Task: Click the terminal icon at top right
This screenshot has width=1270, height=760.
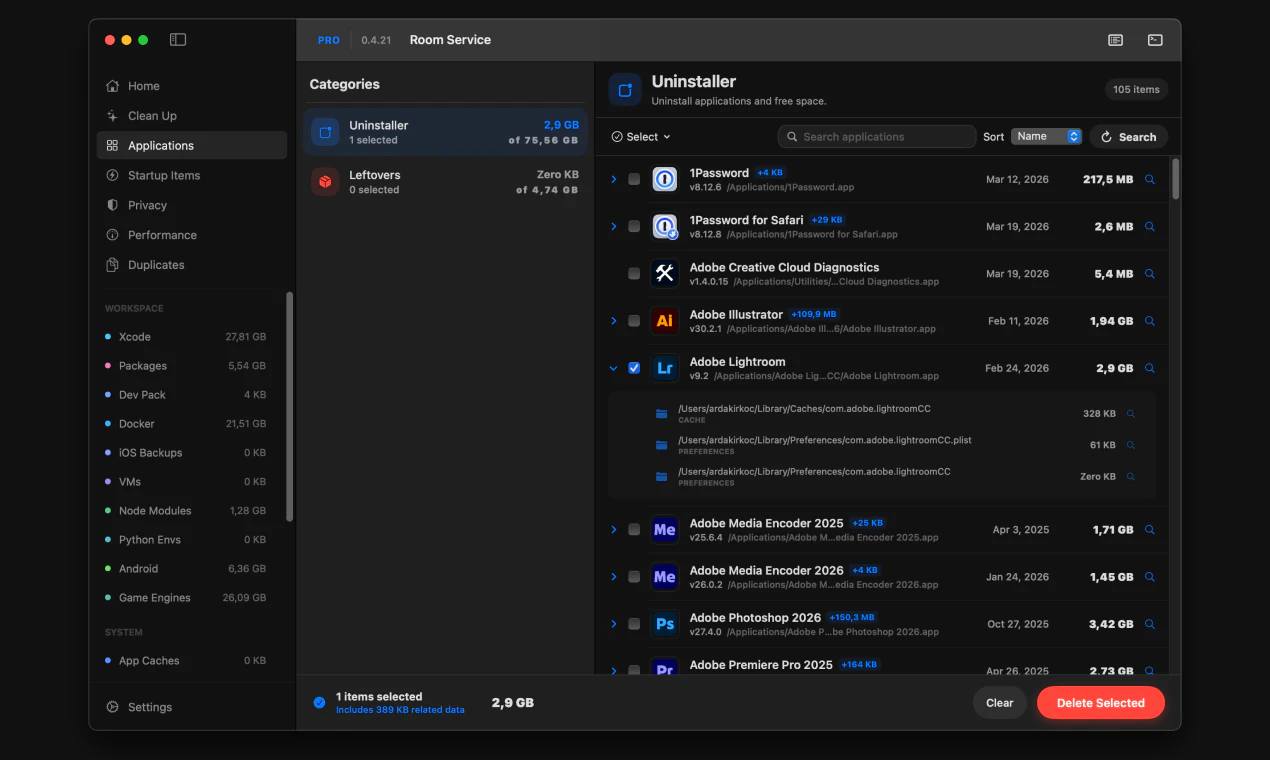Action: click(1155, 40)
